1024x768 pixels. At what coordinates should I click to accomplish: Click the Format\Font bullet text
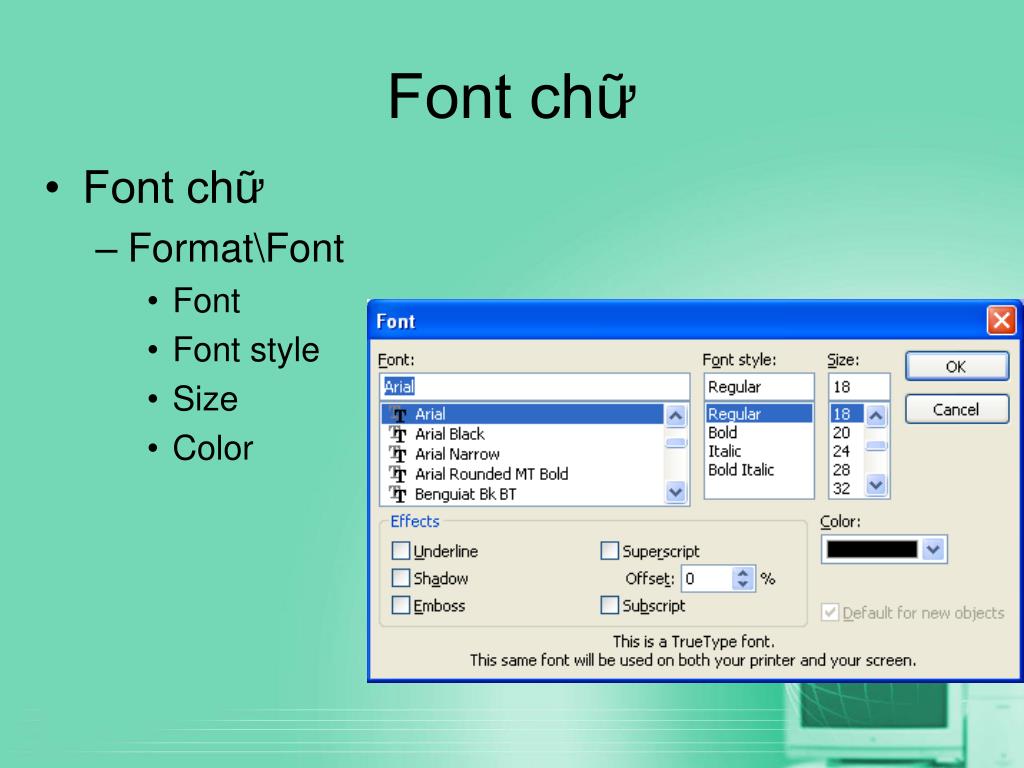point(236,248)
